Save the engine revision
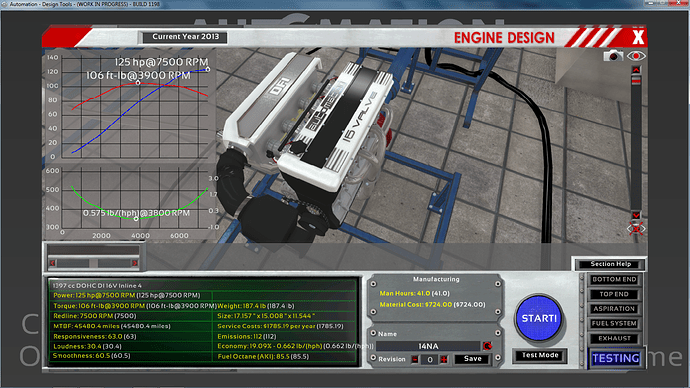 click(x=472, y=359)
